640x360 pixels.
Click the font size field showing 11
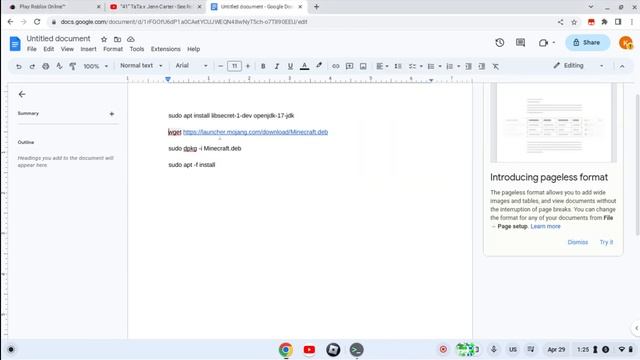234,66
